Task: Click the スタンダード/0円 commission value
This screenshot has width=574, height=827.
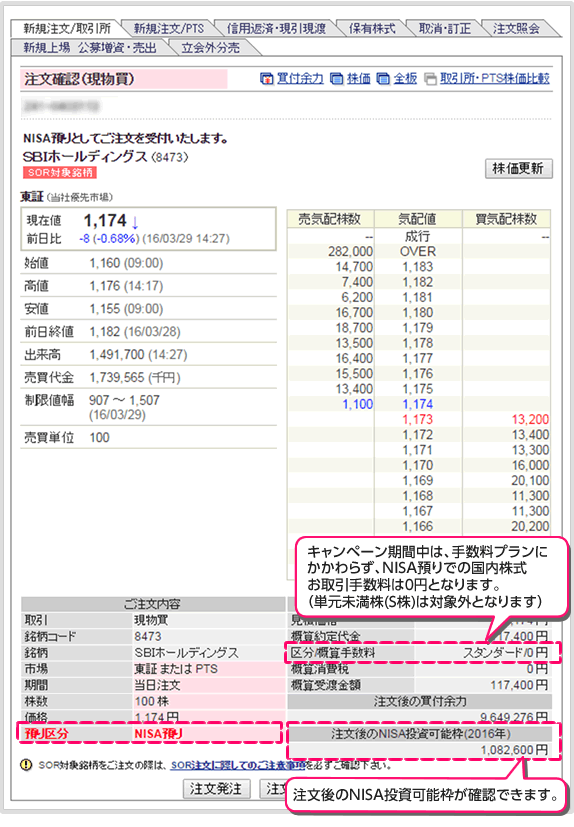Action: pos(505,652)
